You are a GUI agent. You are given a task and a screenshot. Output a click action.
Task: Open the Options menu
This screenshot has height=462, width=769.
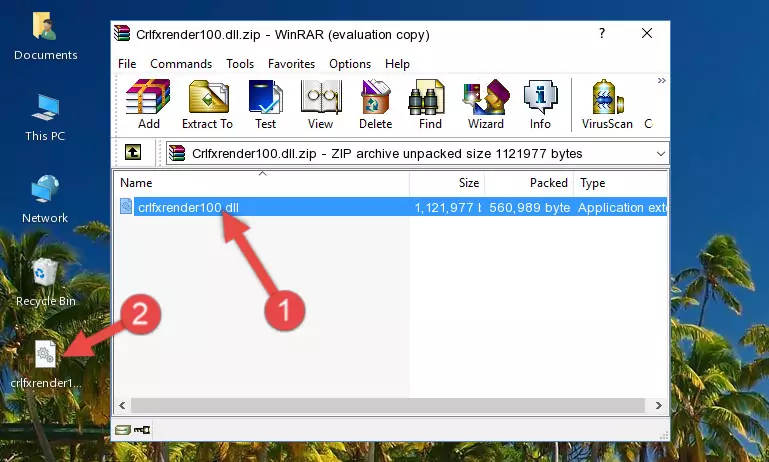(x=350, y=64)
